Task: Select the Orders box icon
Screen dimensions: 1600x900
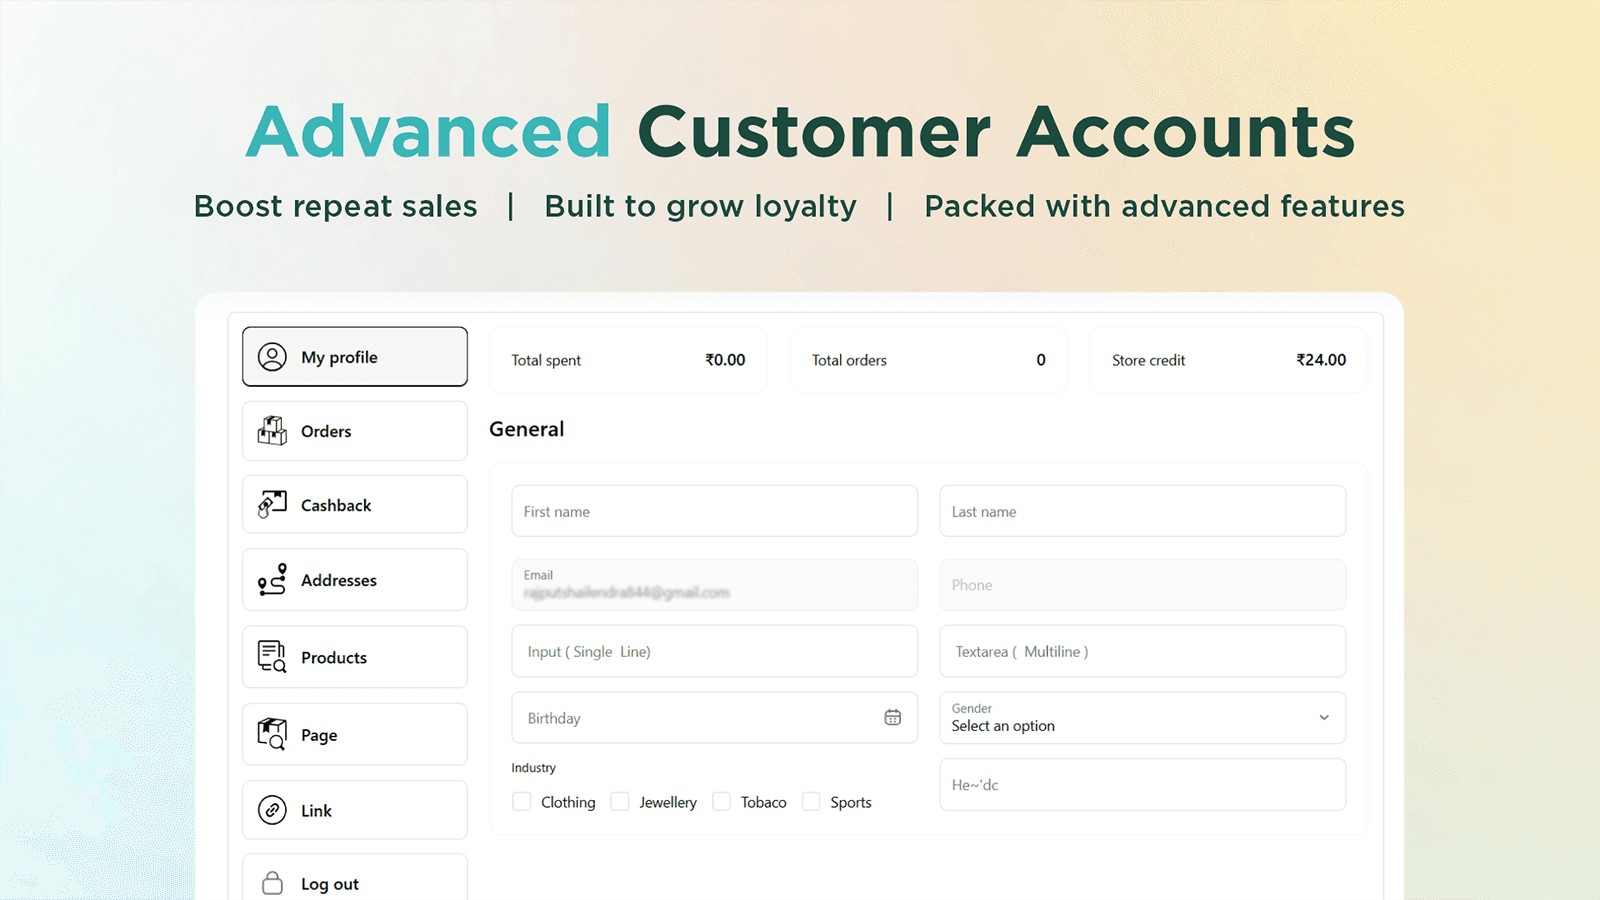Action: pyautogui.click(x=270, y=431)
